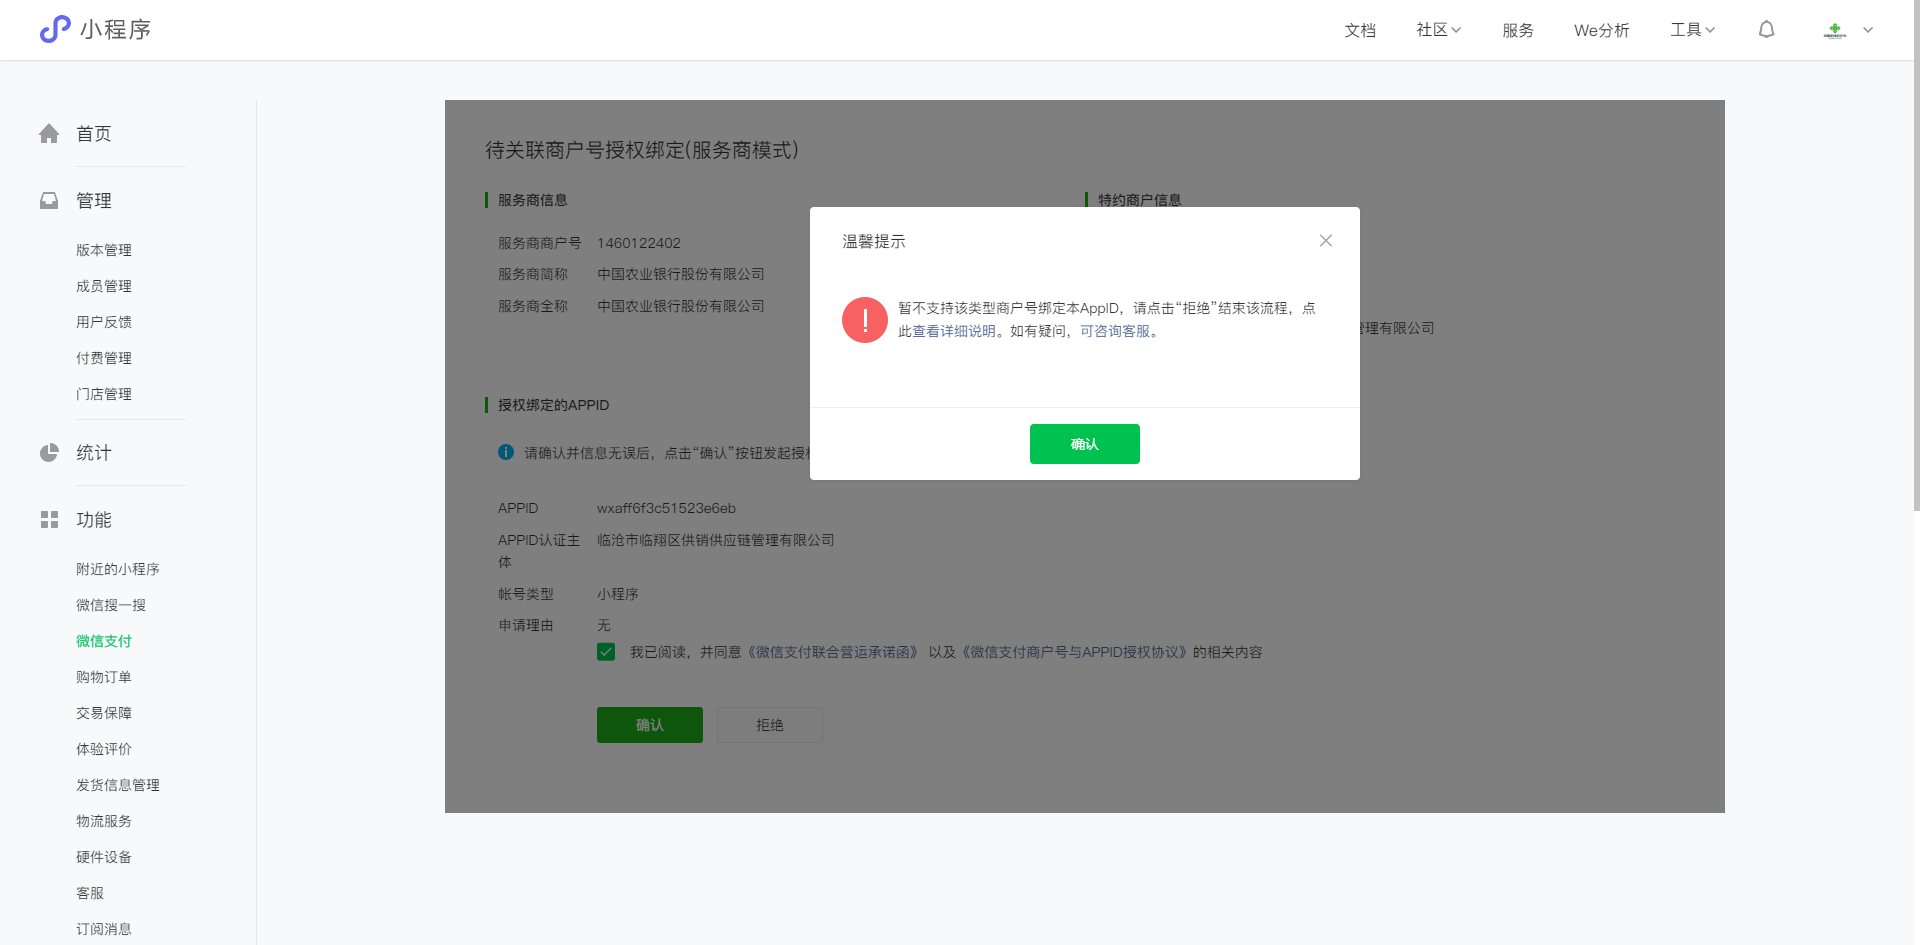The width and height of the screenshot is (1920, 945).
Task: Select 物流服务 in sidebar
Action: 104,821
